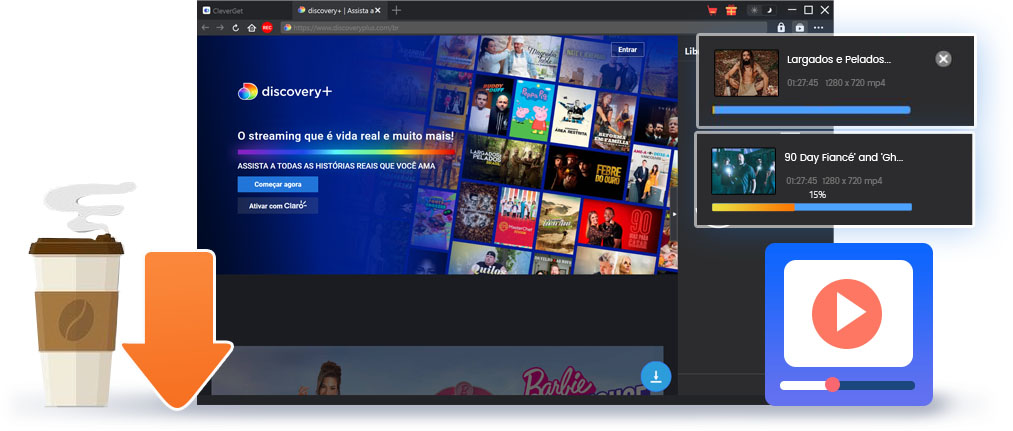The width and height of the screenshot is (1013, 431).
Task: Open the shopping cart icon
Action: point(712,10)
